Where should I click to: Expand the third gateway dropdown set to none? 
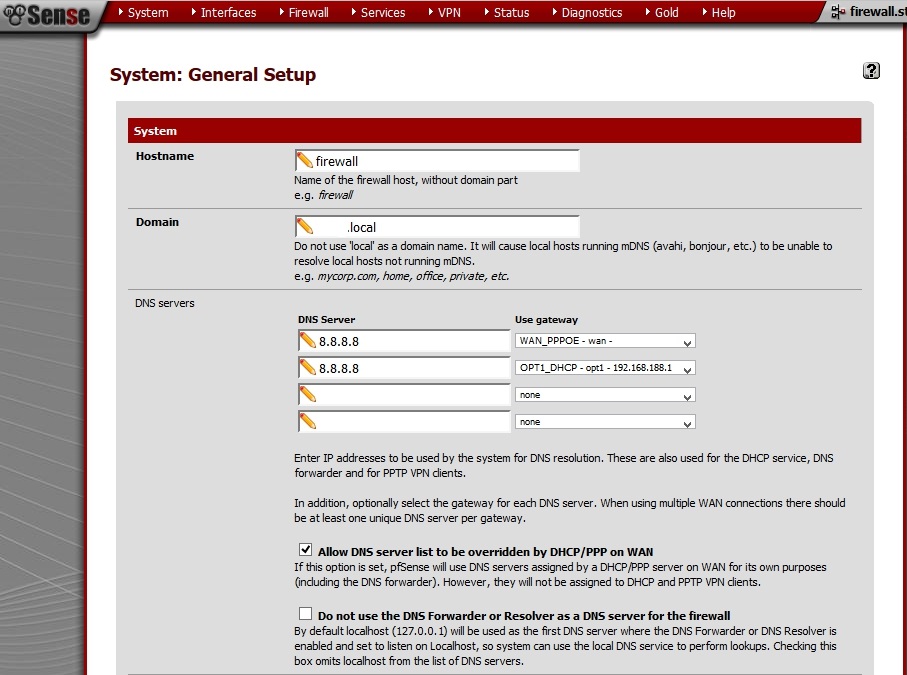pyautogui.click(x=605, y=395)
